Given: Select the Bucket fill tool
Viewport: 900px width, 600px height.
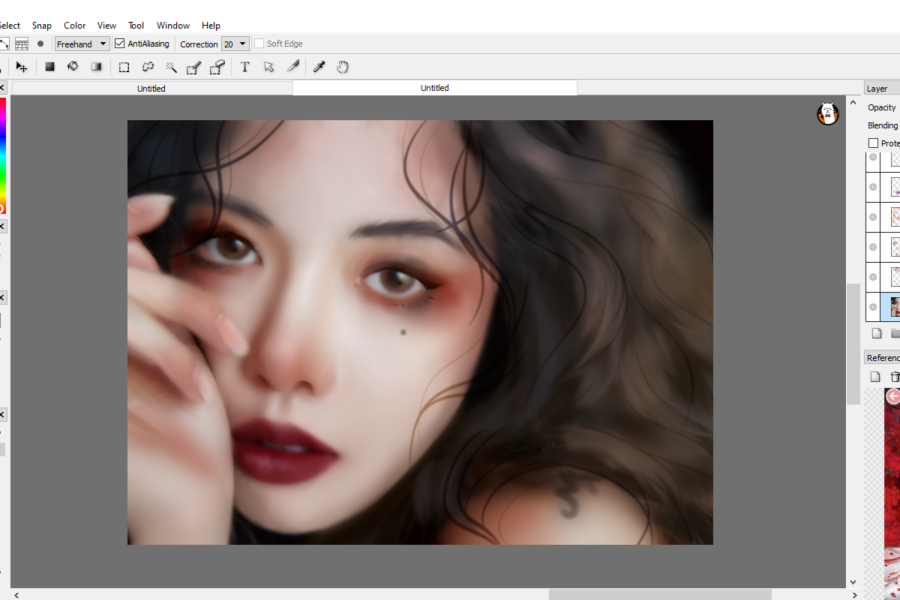Looking at the screenshot, I should point(73,67).
